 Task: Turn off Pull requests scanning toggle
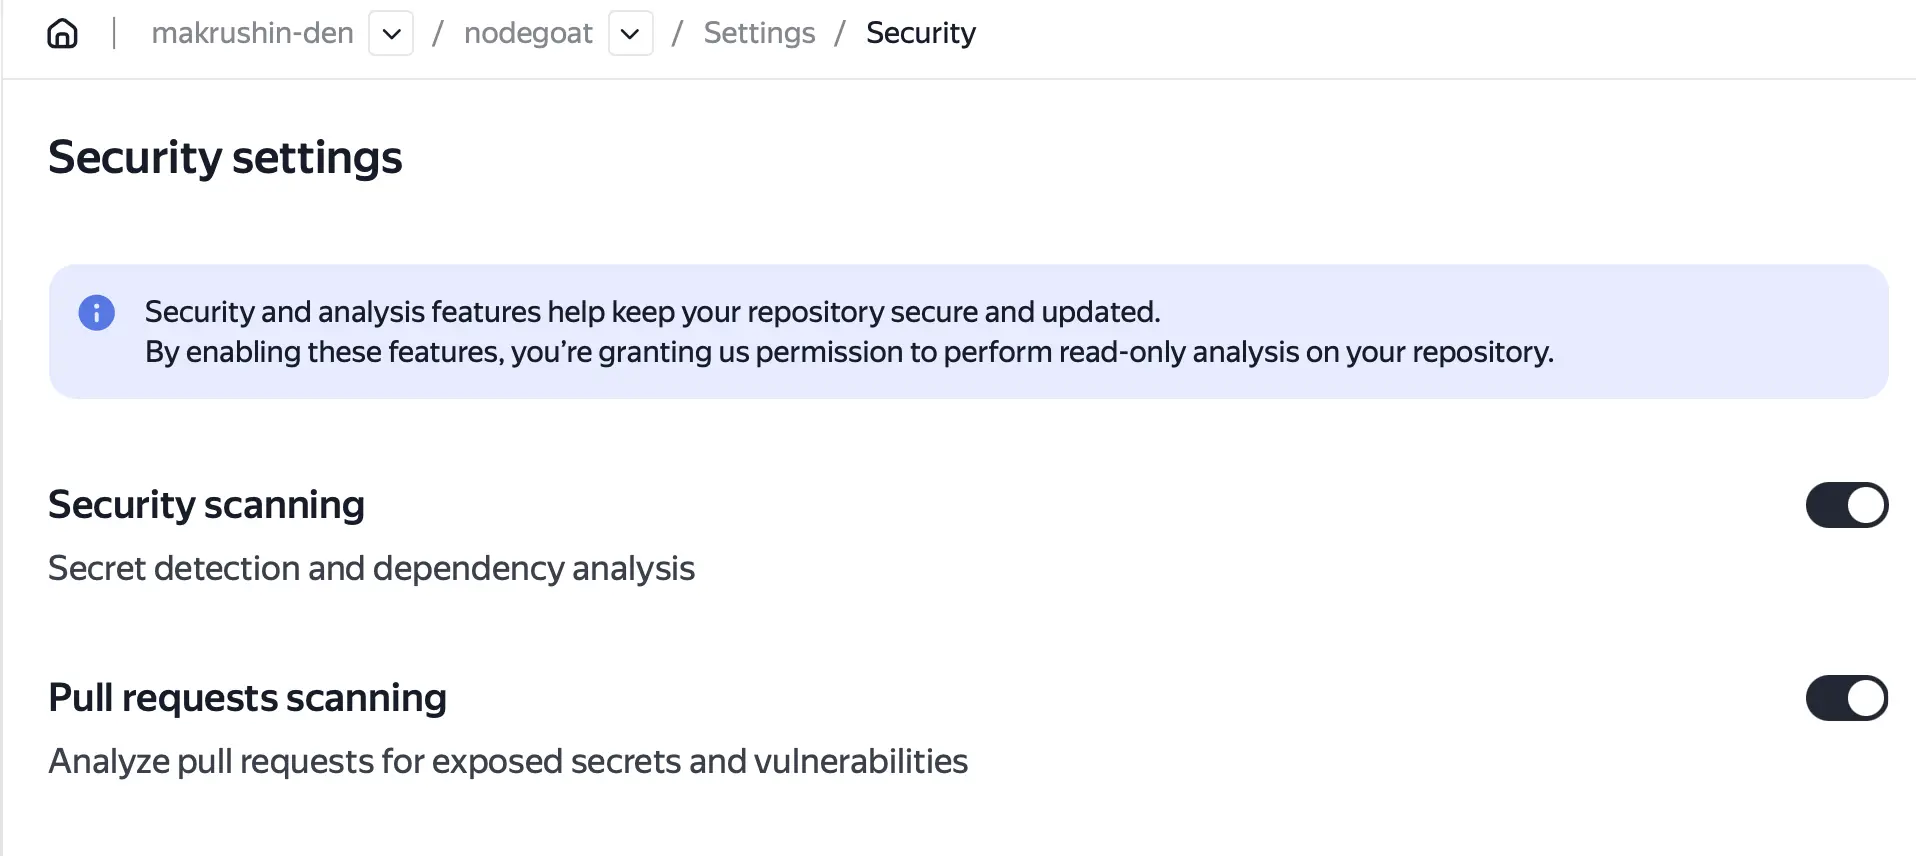[1846, 698]
